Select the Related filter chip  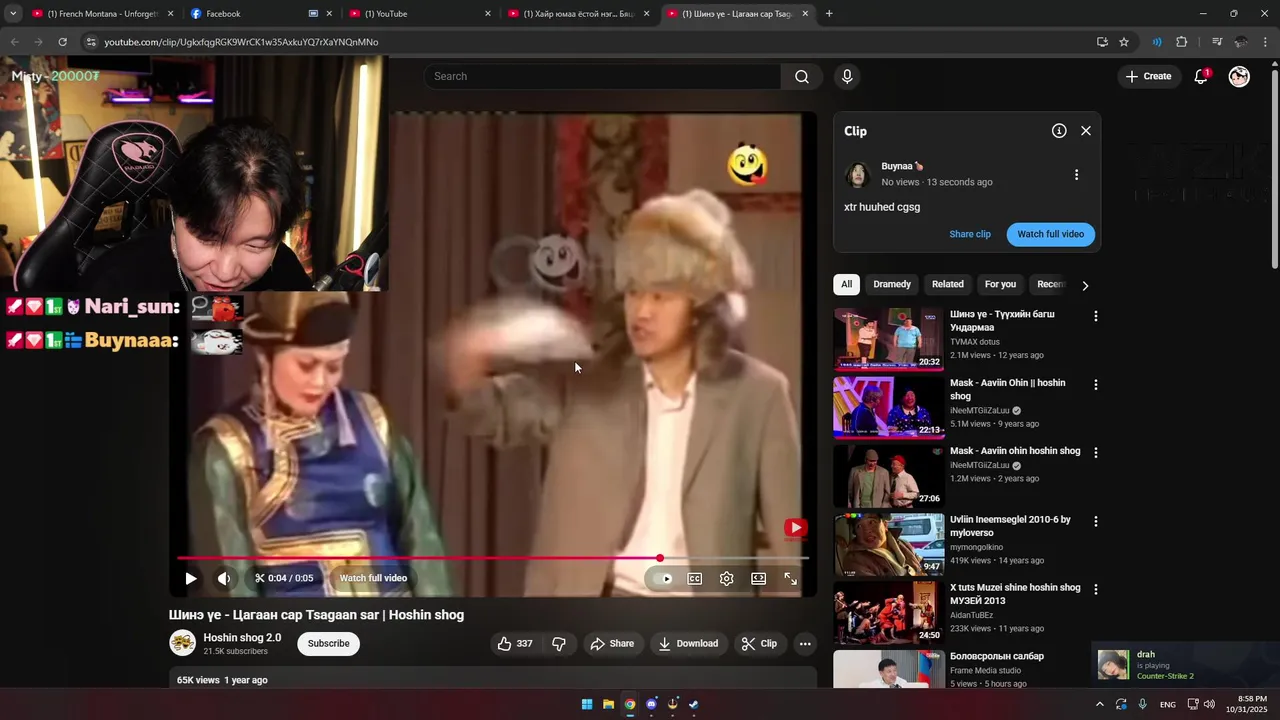[x=948, y=284]
